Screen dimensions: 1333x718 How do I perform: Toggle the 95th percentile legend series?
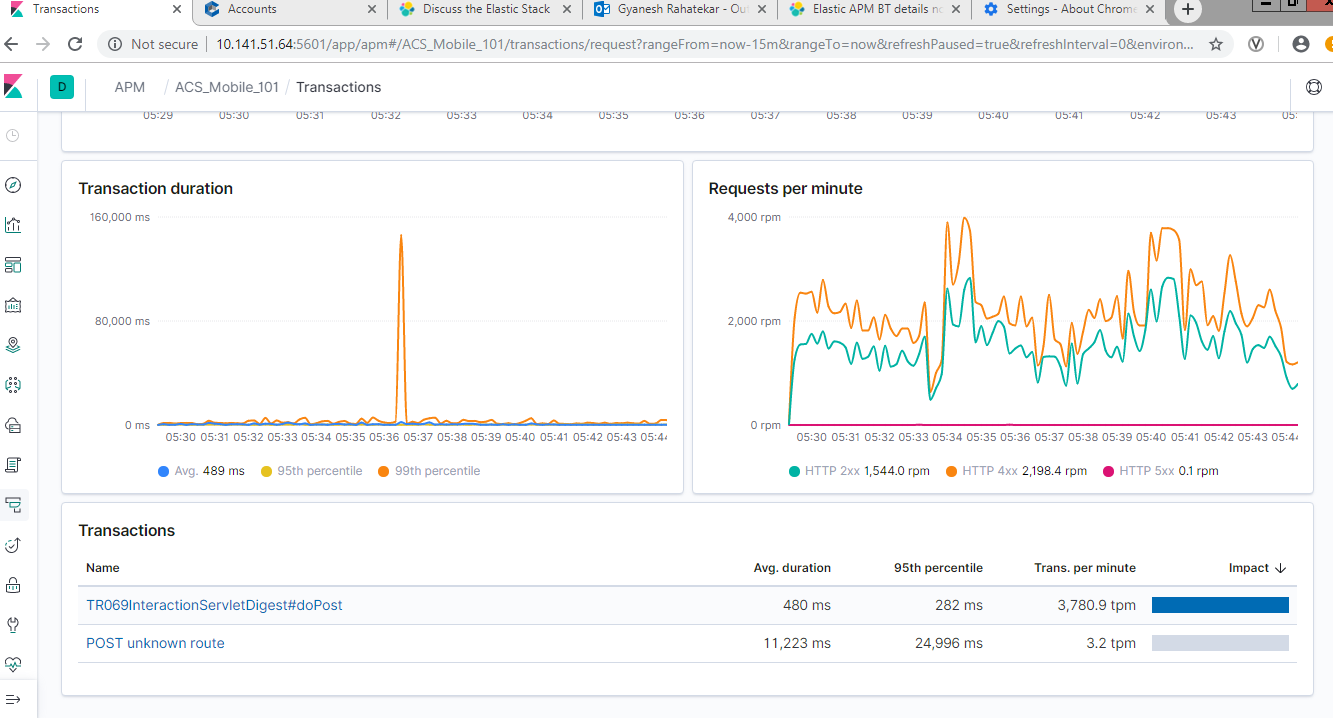(311, 471)
